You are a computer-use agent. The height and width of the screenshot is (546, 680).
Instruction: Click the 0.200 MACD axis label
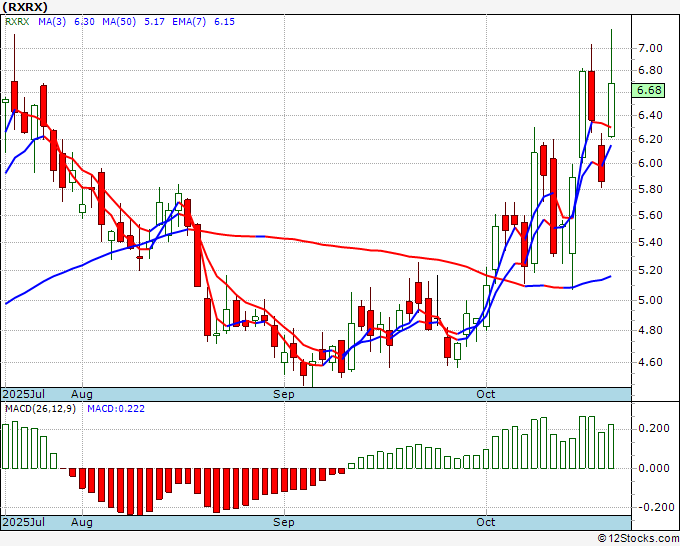[x=654, y=428]
